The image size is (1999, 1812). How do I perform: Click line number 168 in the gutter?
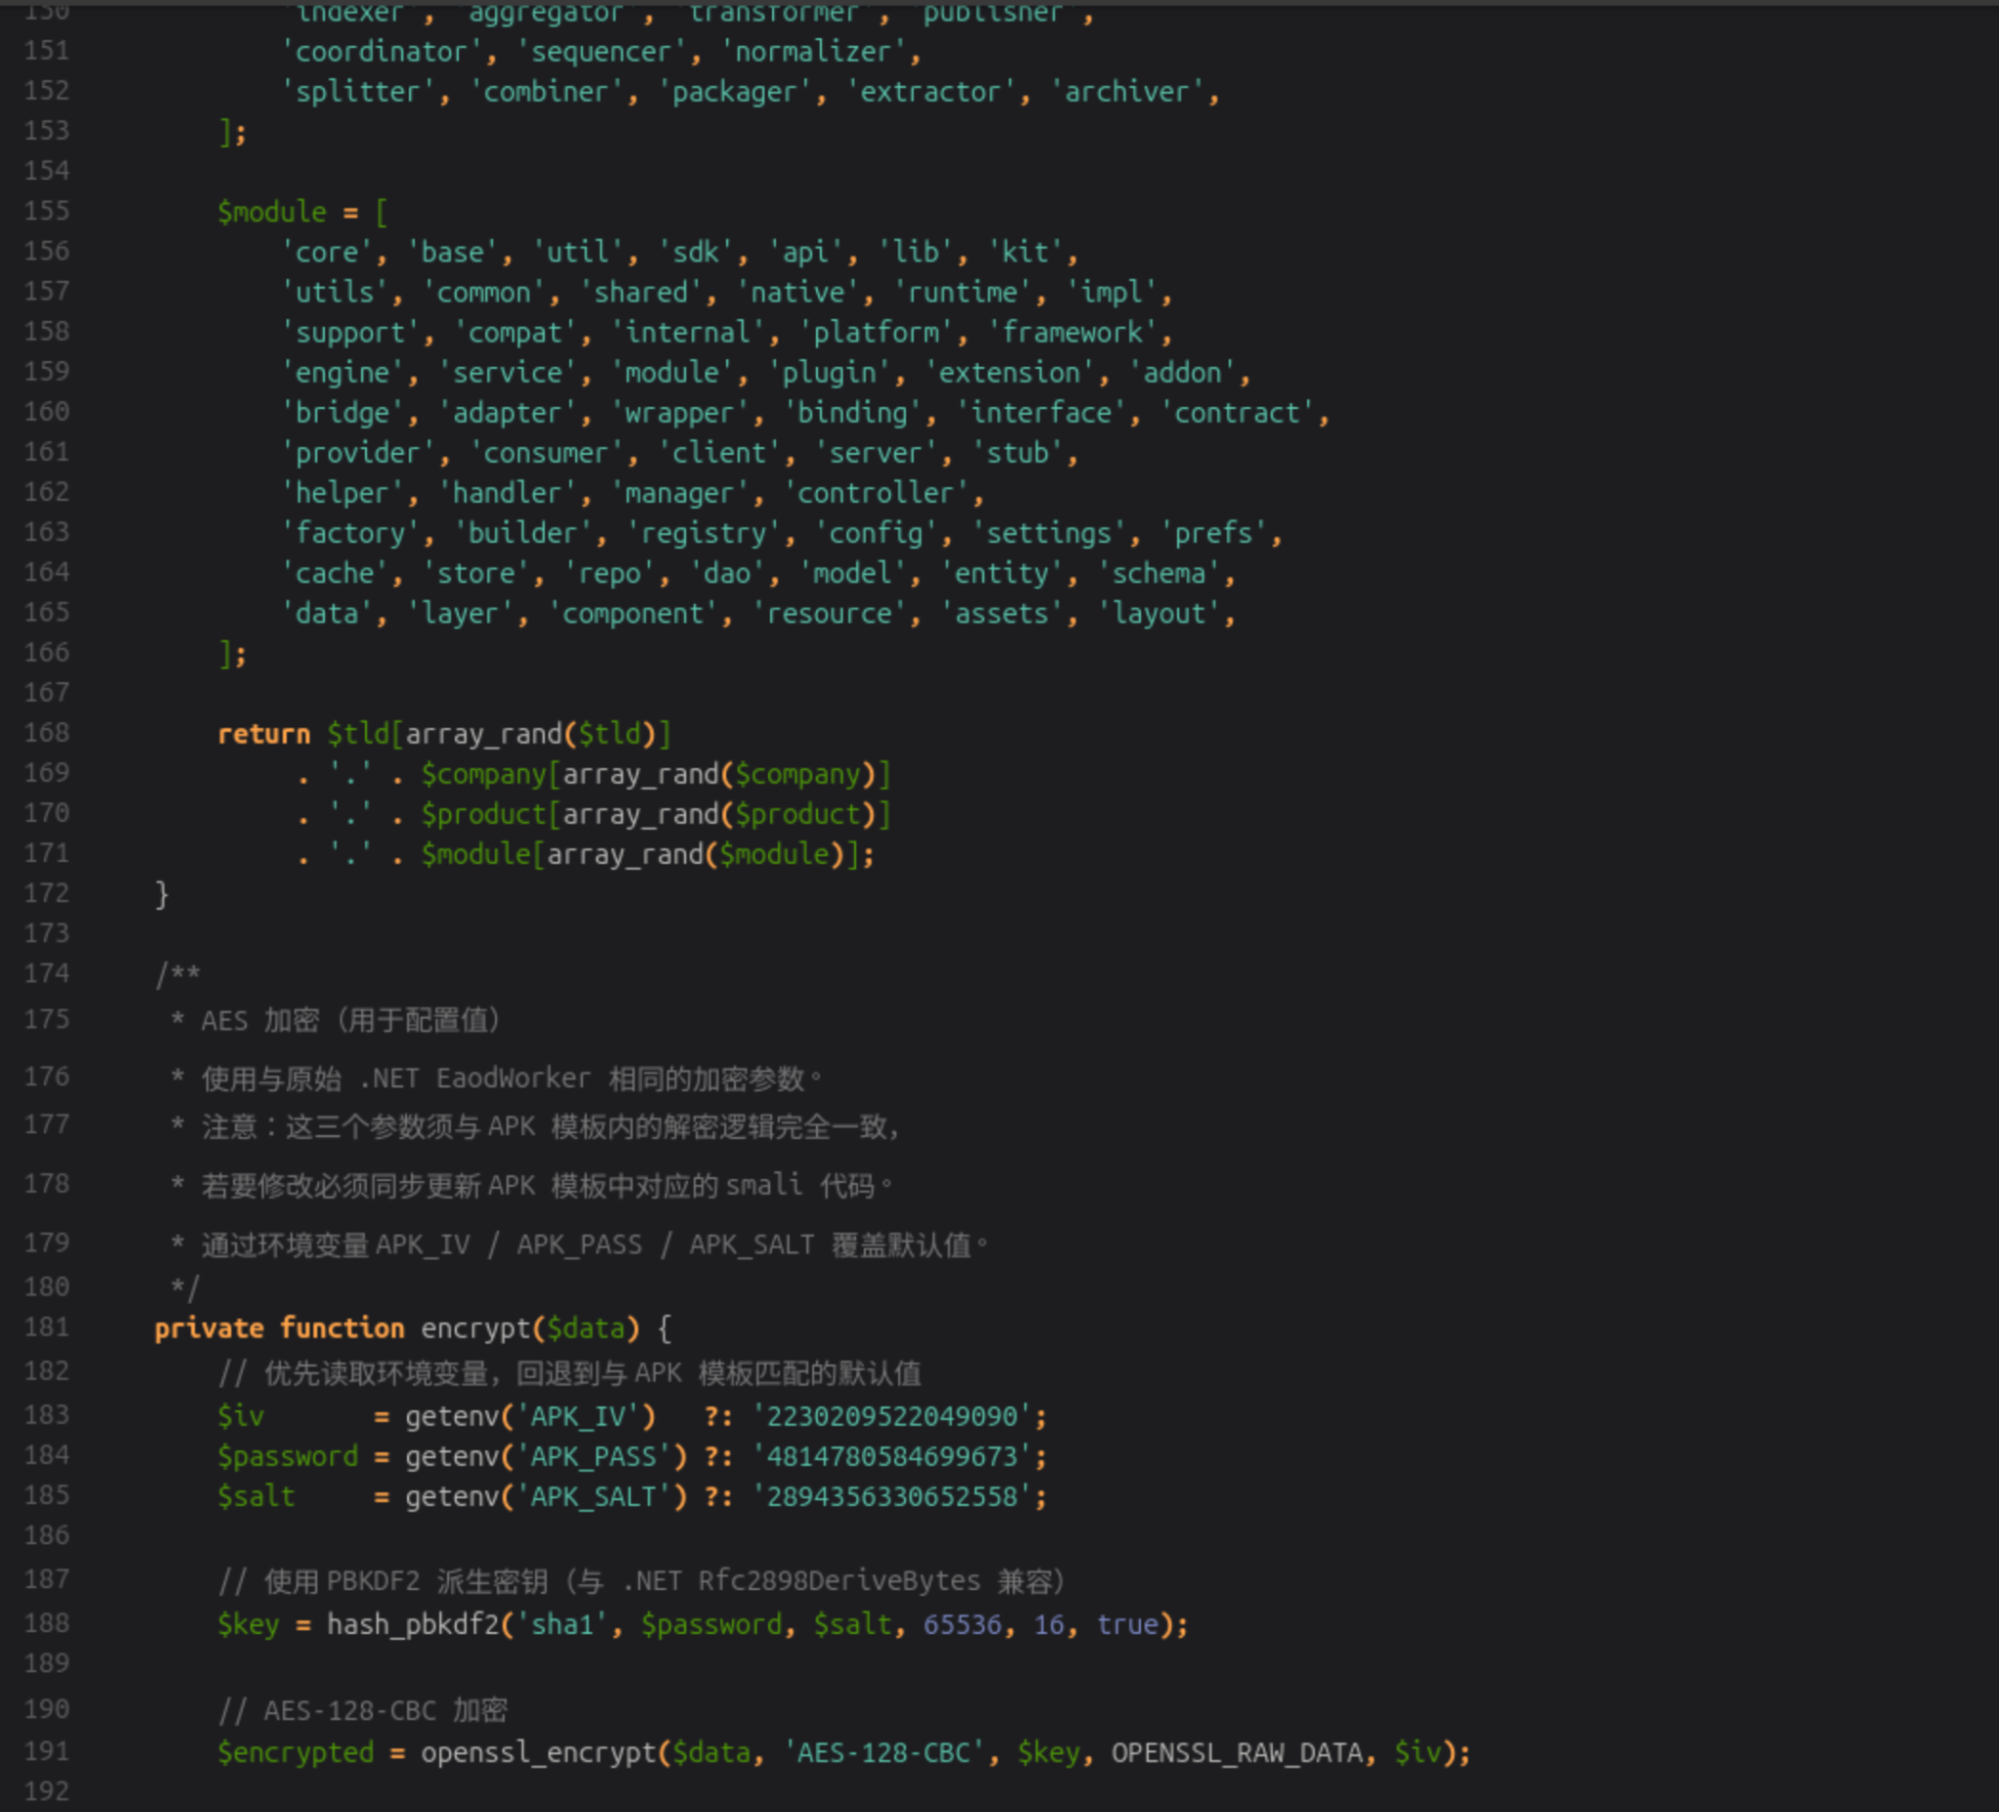click(47, 733)
